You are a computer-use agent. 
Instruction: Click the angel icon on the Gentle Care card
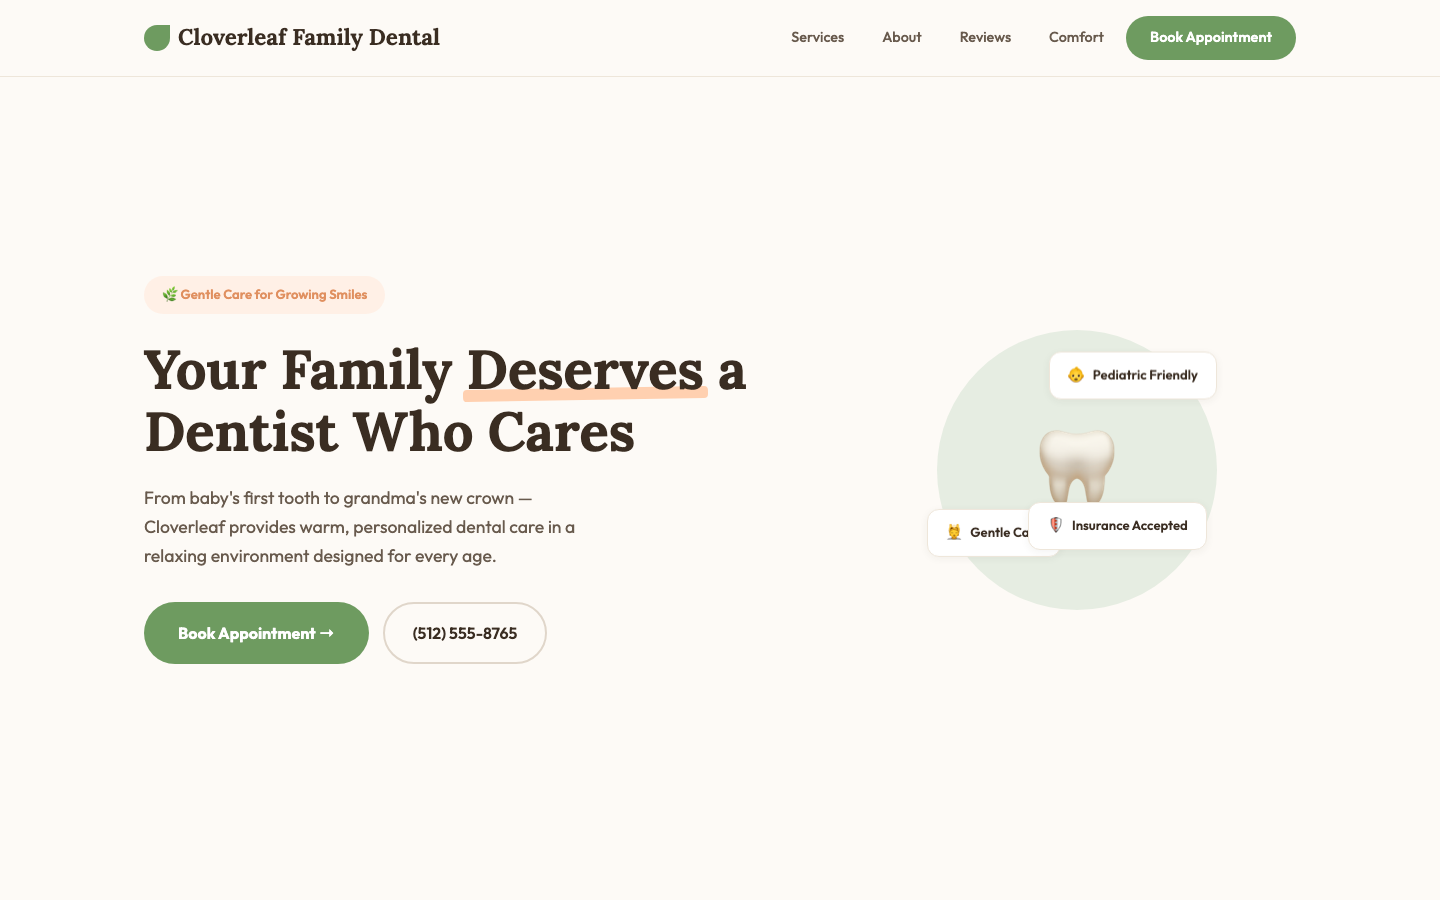(x=954, y=532)
